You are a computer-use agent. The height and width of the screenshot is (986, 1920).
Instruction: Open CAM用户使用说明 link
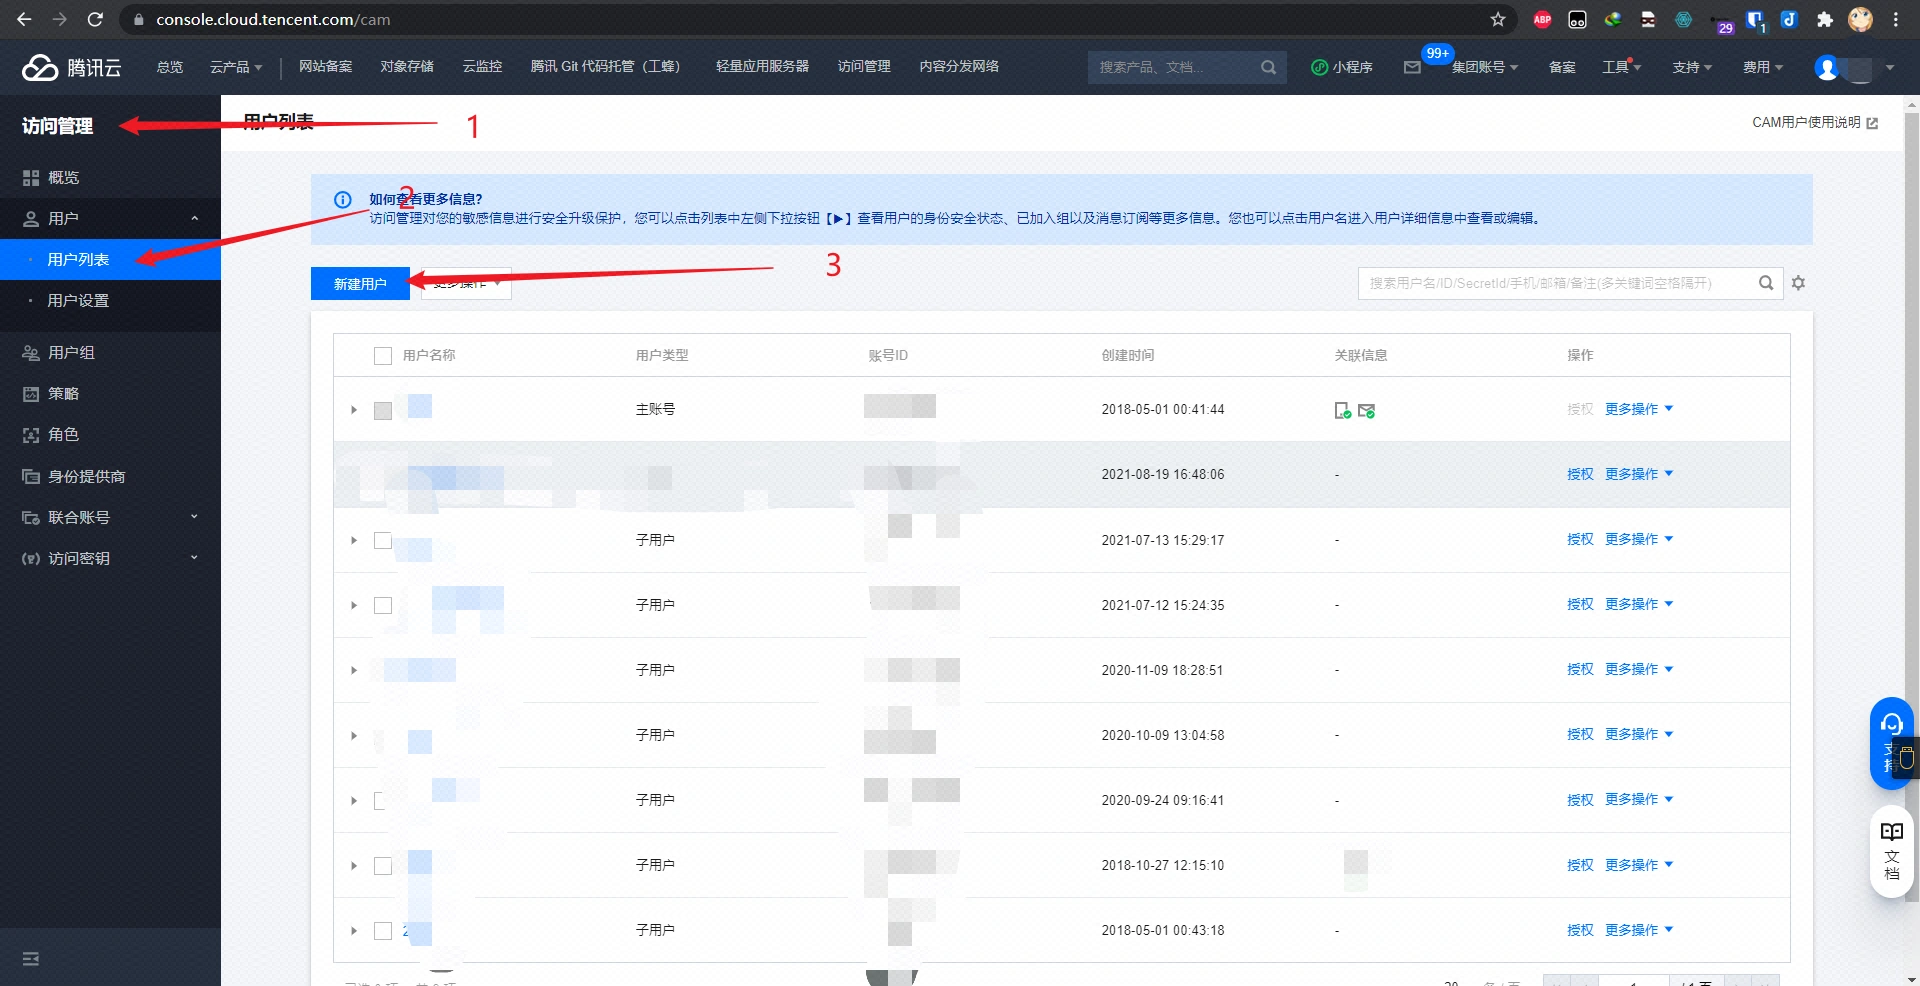point(1814,122)
